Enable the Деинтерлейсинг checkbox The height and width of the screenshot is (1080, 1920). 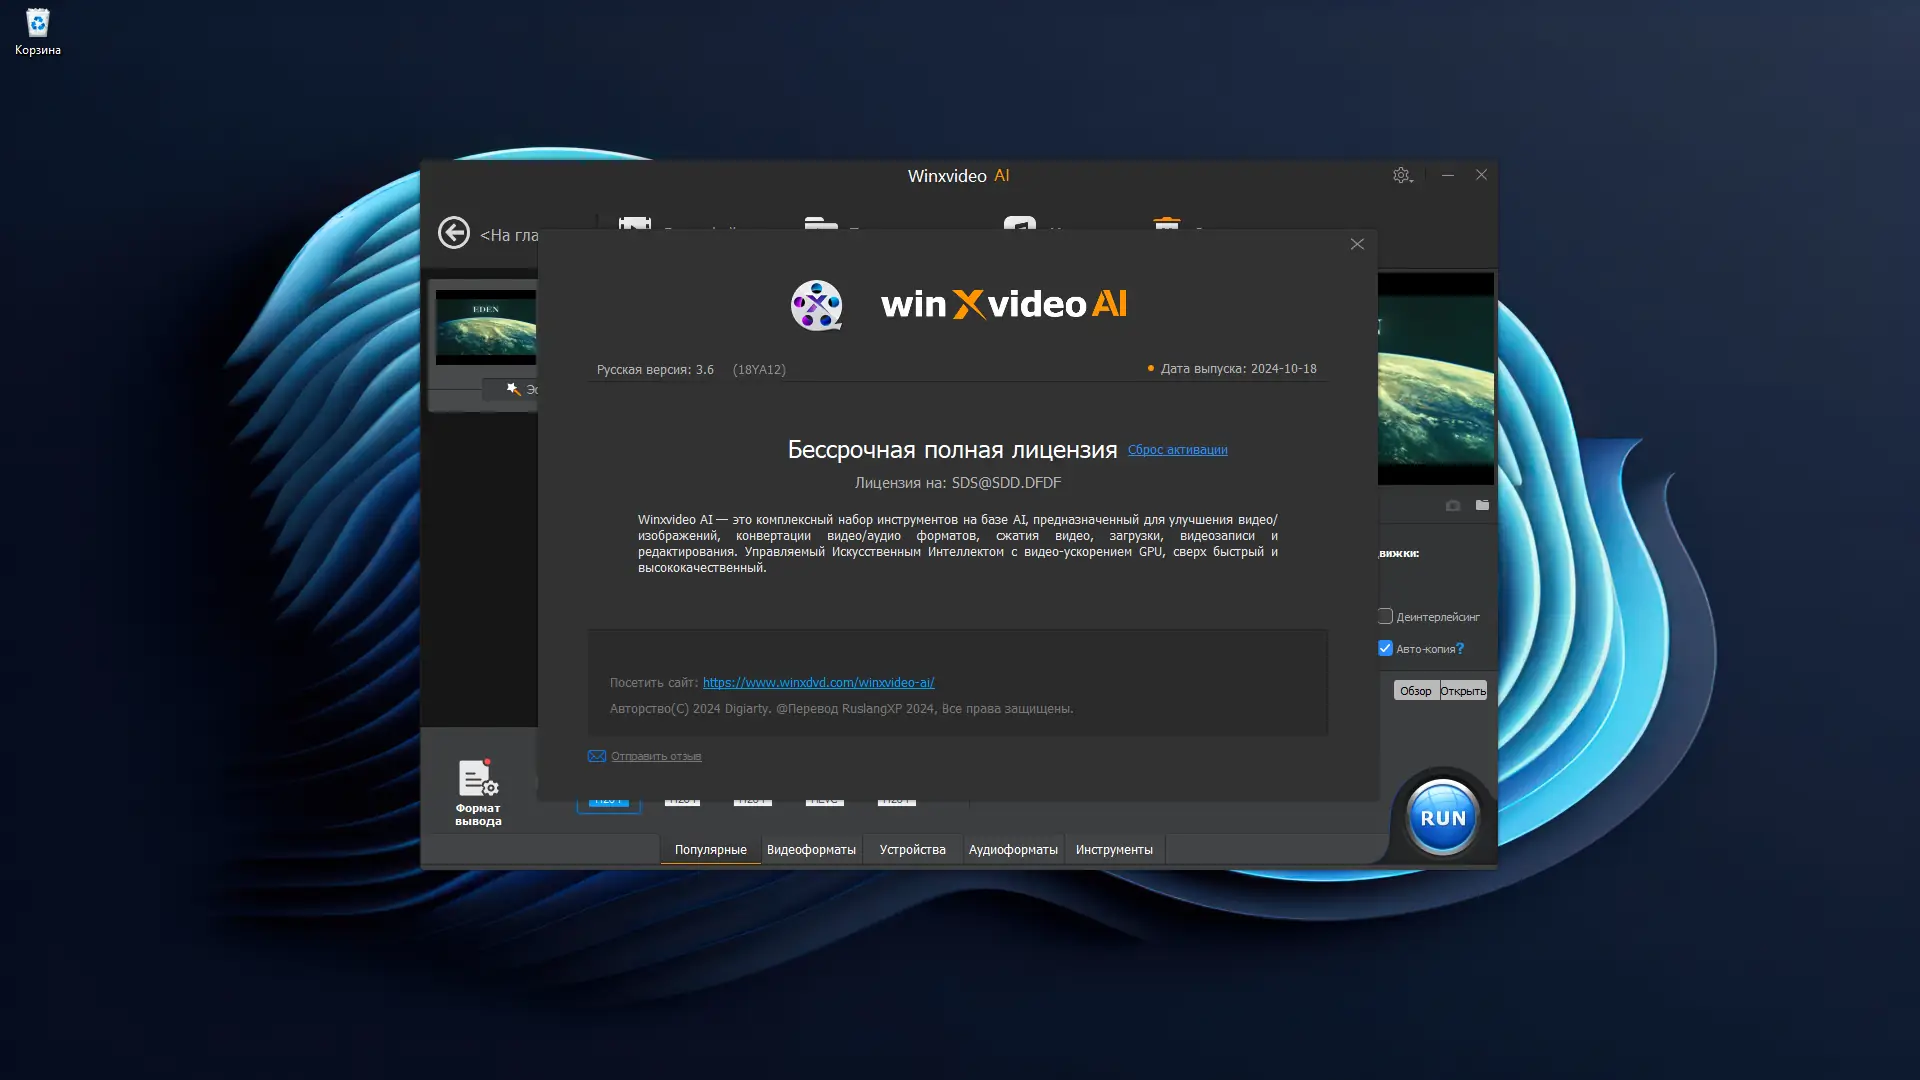1385,616
